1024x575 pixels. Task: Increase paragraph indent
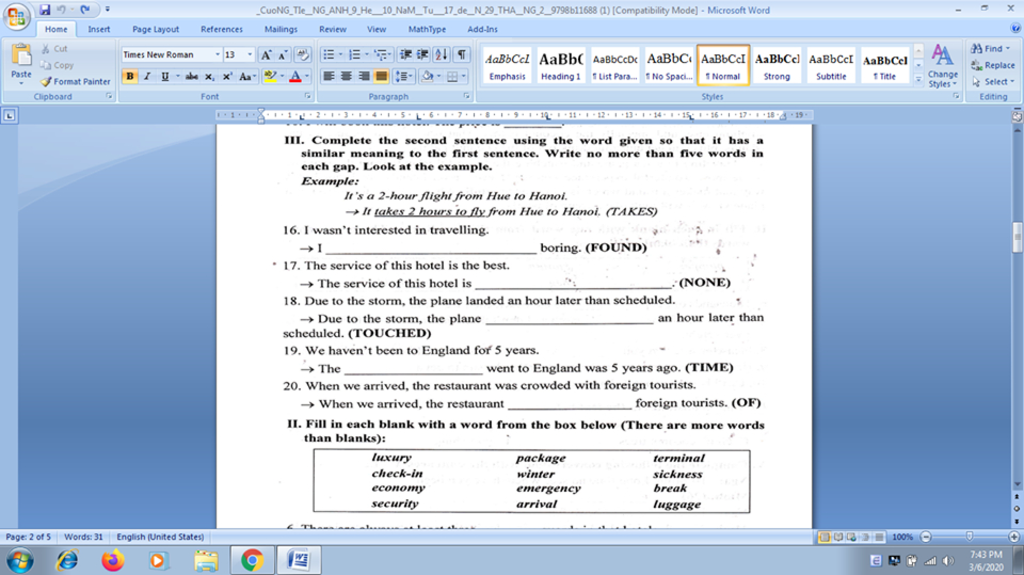[x=423, y=55]
